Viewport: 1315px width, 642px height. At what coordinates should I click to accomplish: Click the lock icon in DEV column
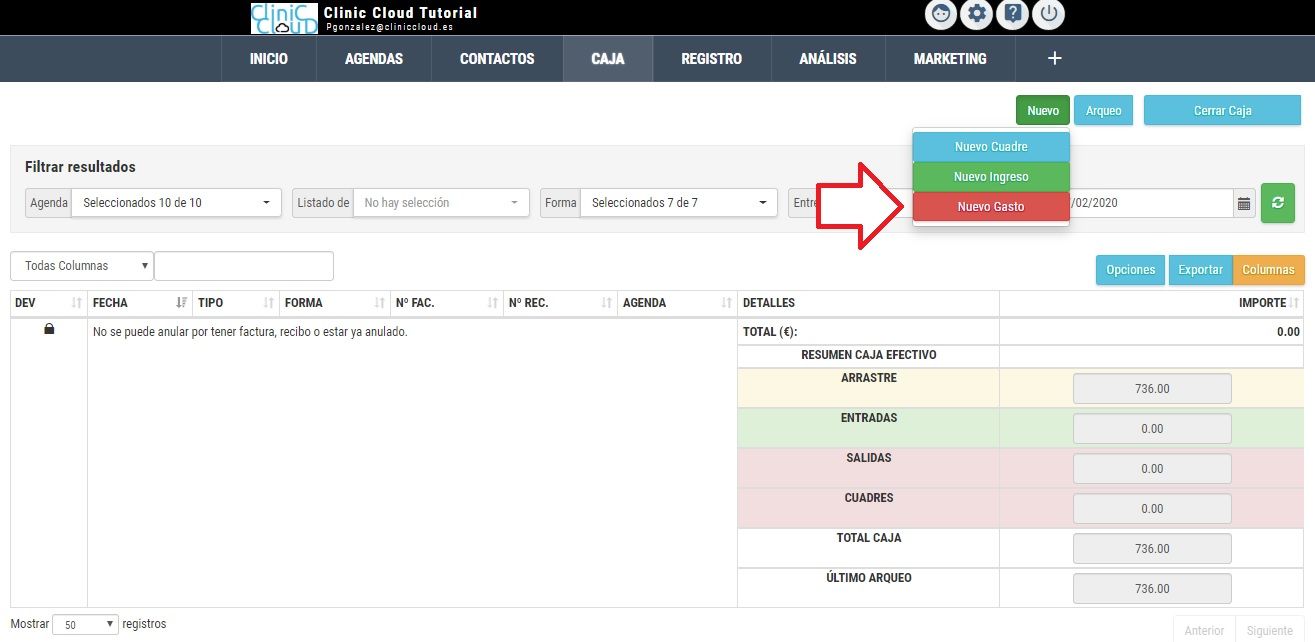coord(49,330)
